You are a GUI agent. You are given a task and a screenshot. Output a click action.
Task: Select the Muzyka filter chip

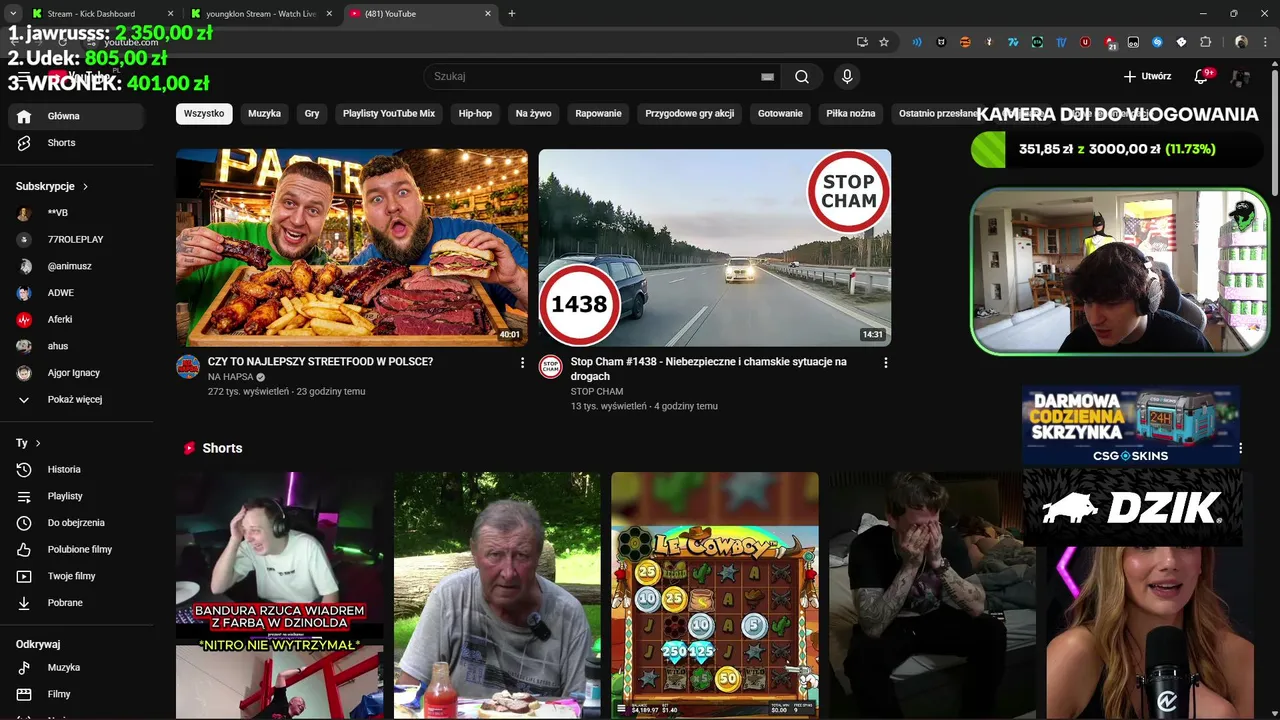click(x=264, y=114)
